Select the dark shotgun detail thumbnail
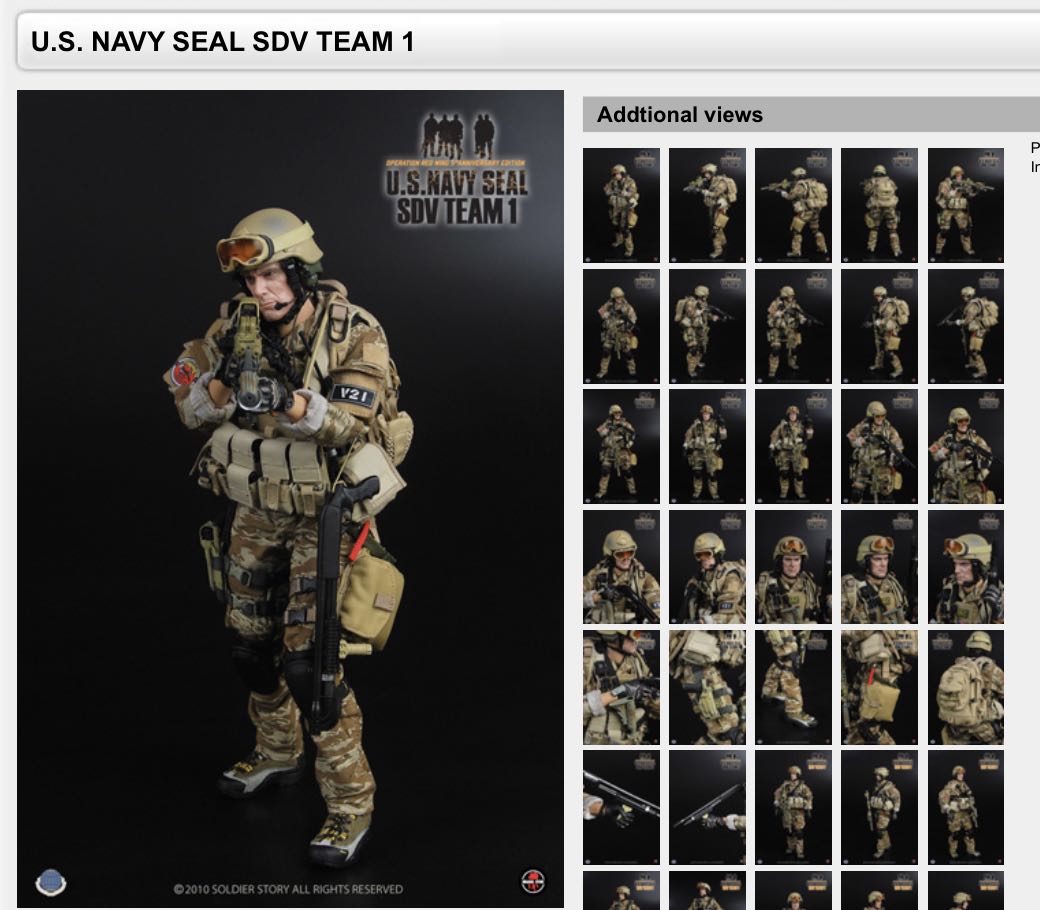Viewport: 1040px width, 910px height. [x=620, y=807]
